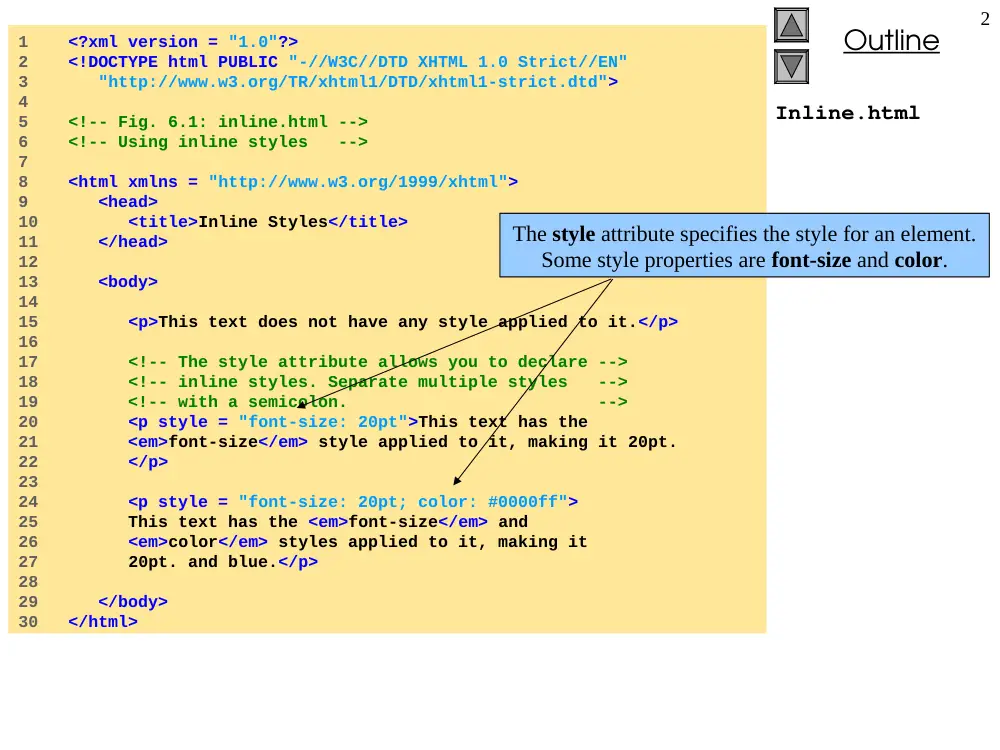Select line number 30 in the gutter
Screen dimensions: 1000x750
[27, 622]
